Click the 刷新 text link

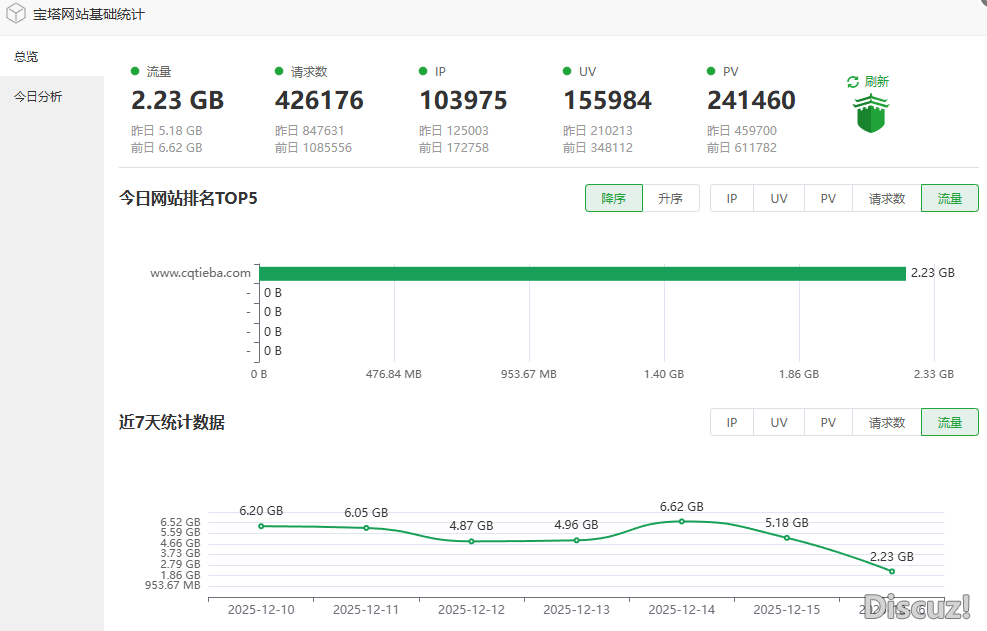tap(877, 82)
